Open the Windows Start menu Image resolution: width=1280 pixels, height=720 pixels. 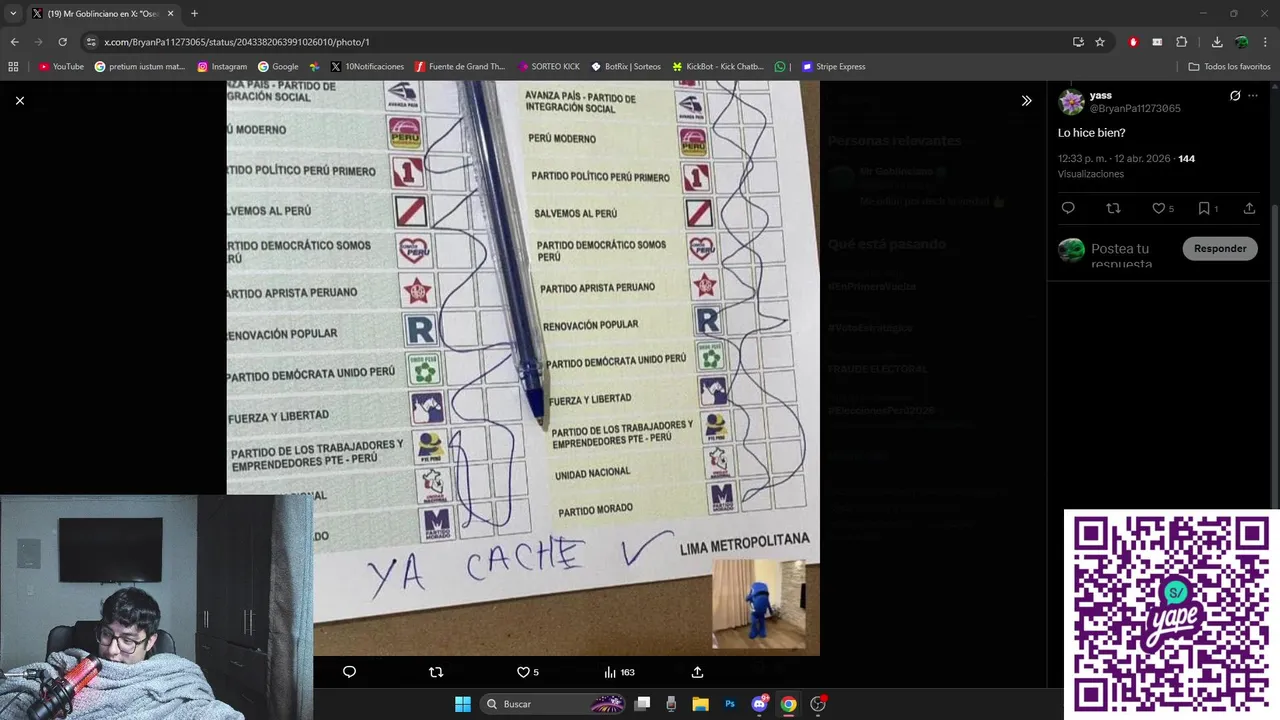[x=462, y=704]
